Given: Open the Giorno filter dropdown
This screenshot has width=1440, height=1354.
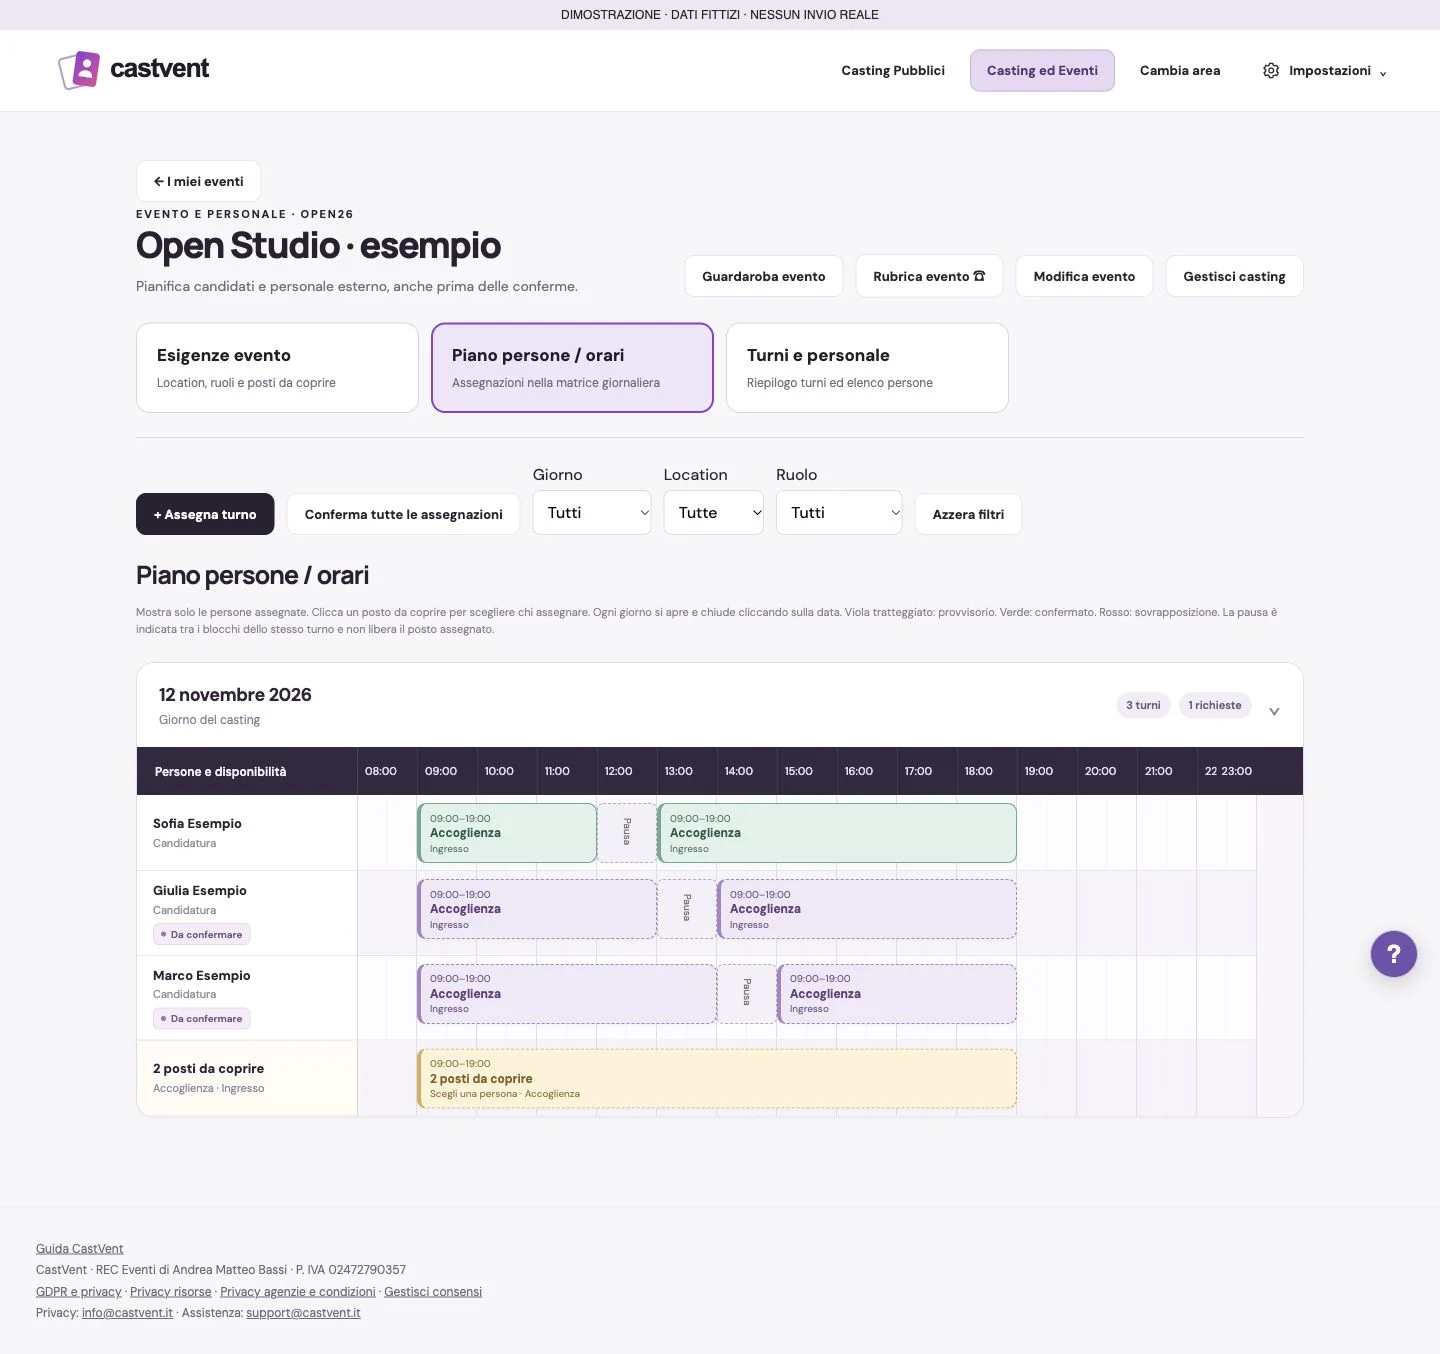Looking at the screenshot, I should tap(592, 513).
